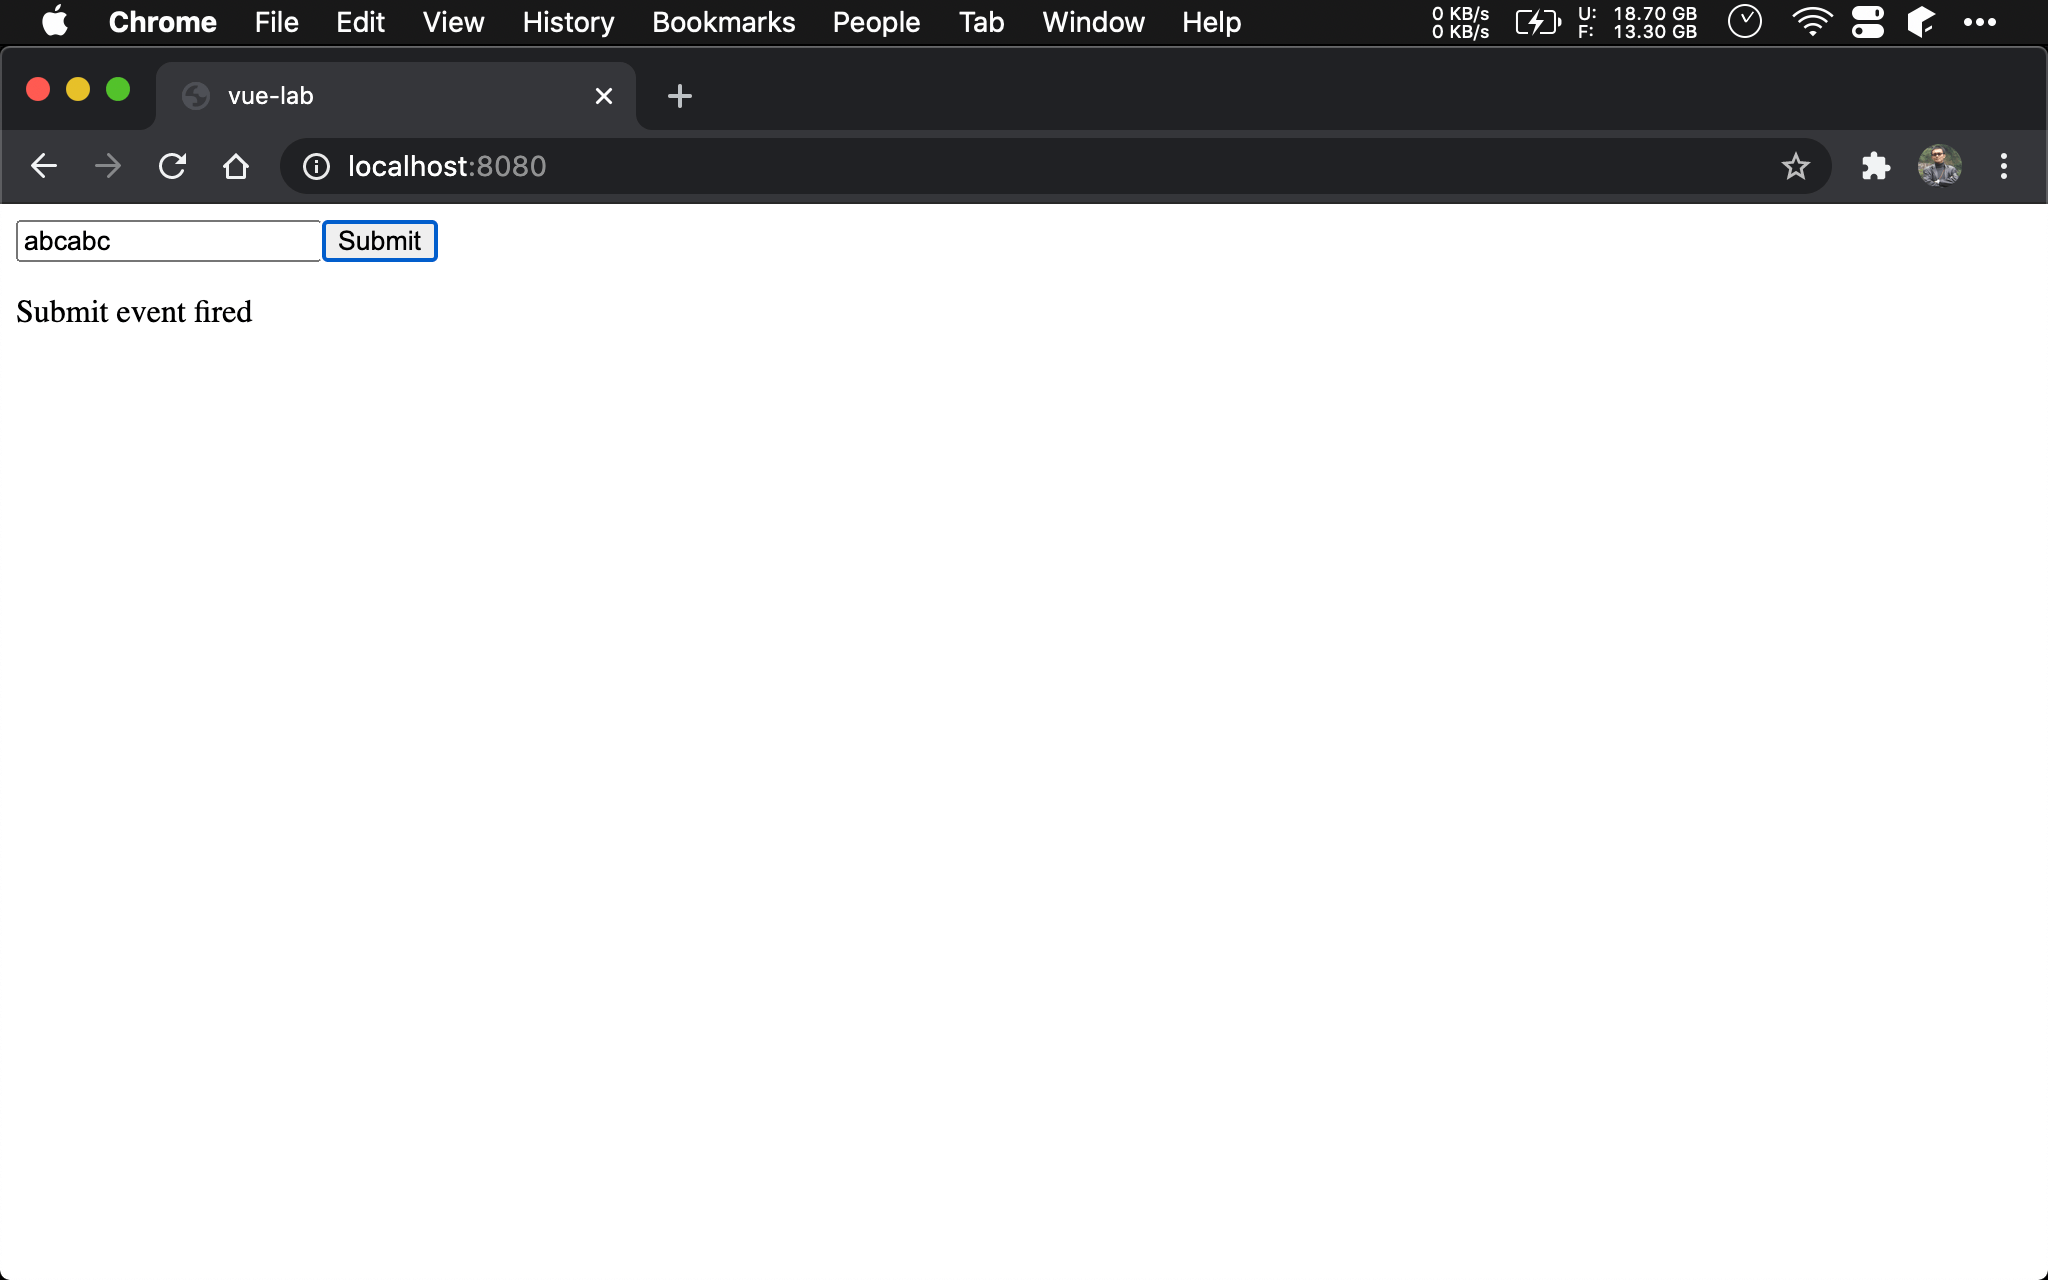Click the reload page icon
This screenshot has height=1280, width=2048.
tap(172, 166)
